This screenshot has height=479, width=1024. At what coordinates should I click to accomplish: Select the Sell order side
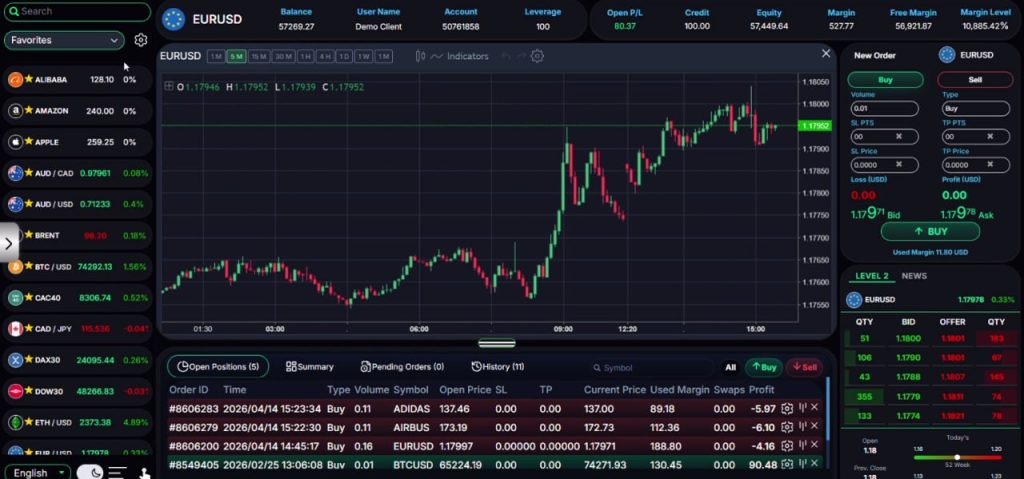(974, 80)
